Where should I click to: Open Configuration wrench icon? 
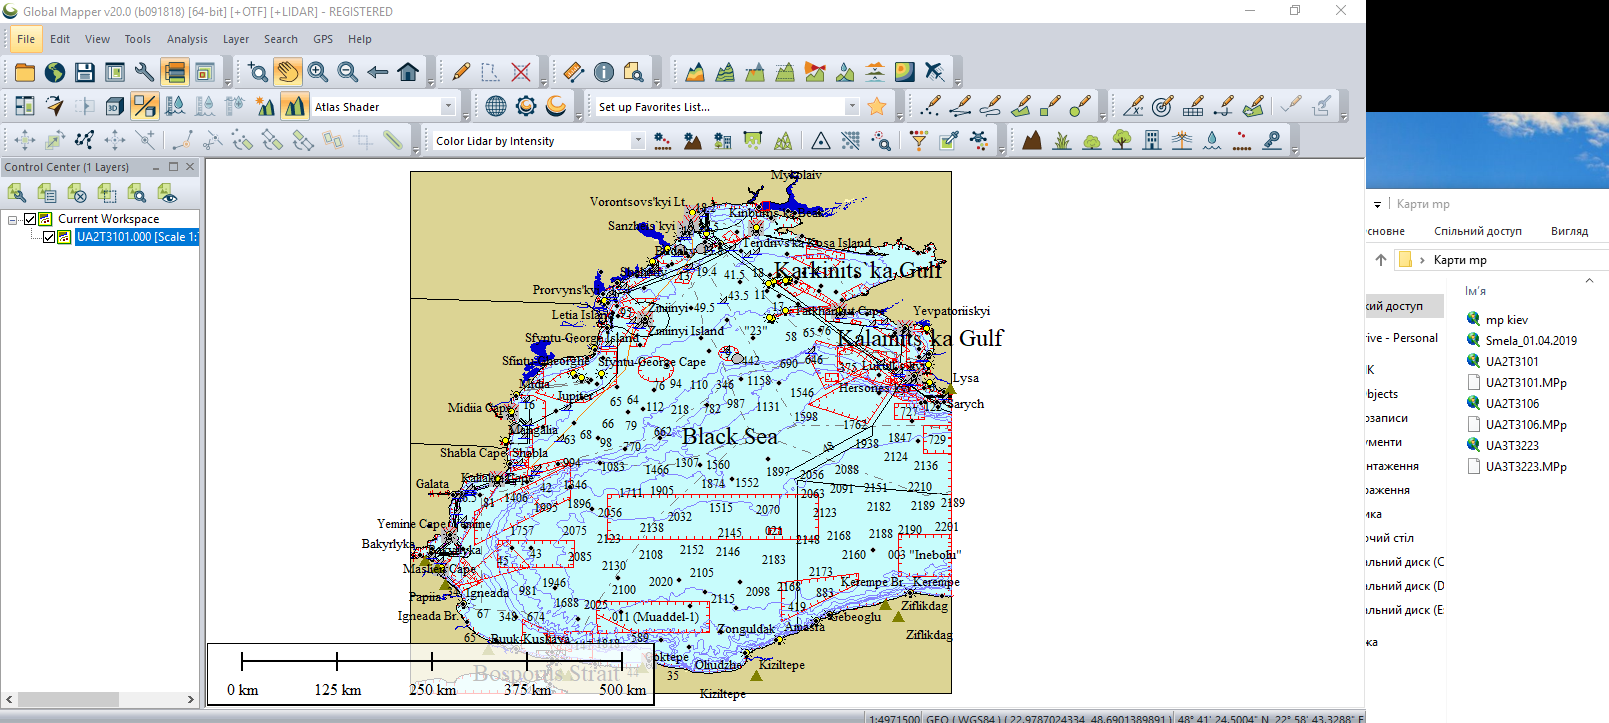(144, 72)
